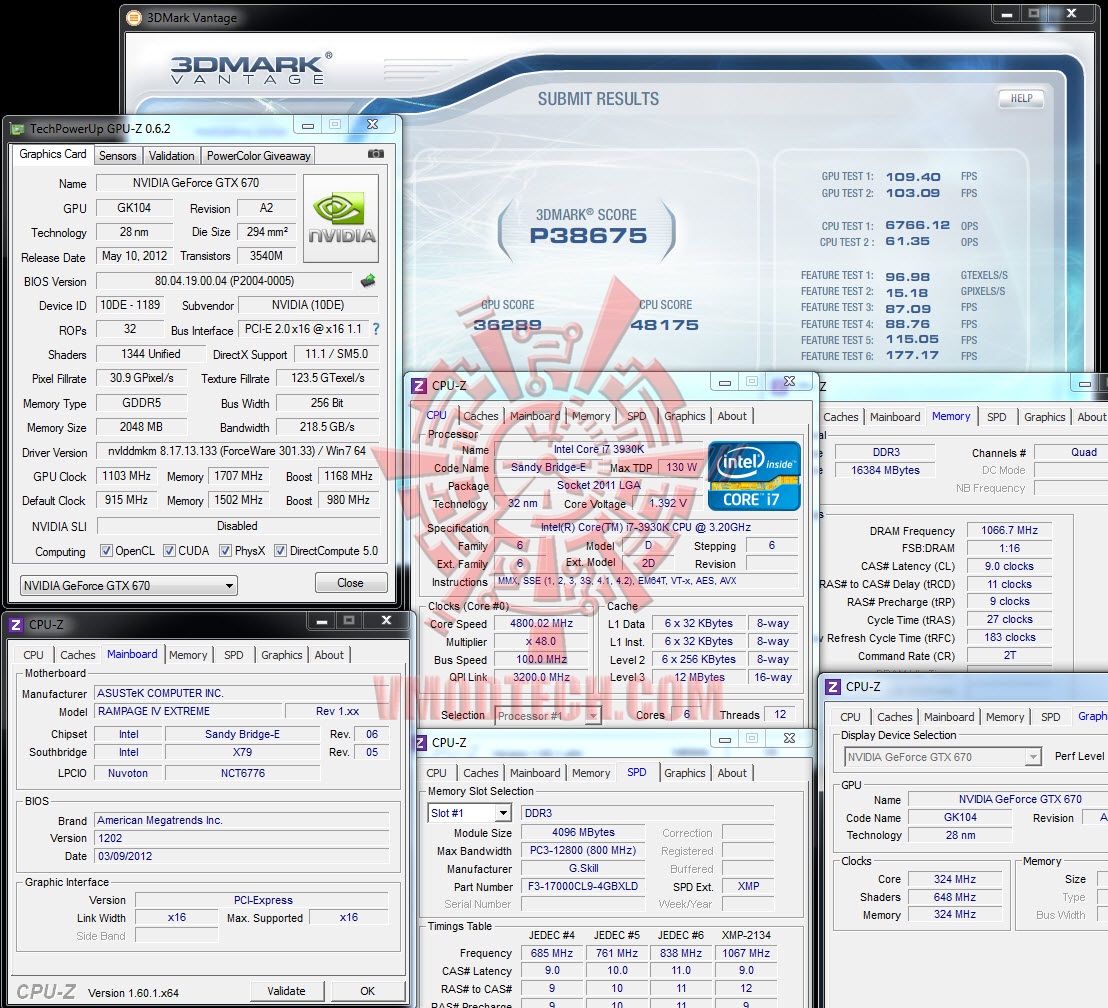Click the 3DMark Vantage title bar icon
Screen dimensions: 1108x1008
[134, 18]
